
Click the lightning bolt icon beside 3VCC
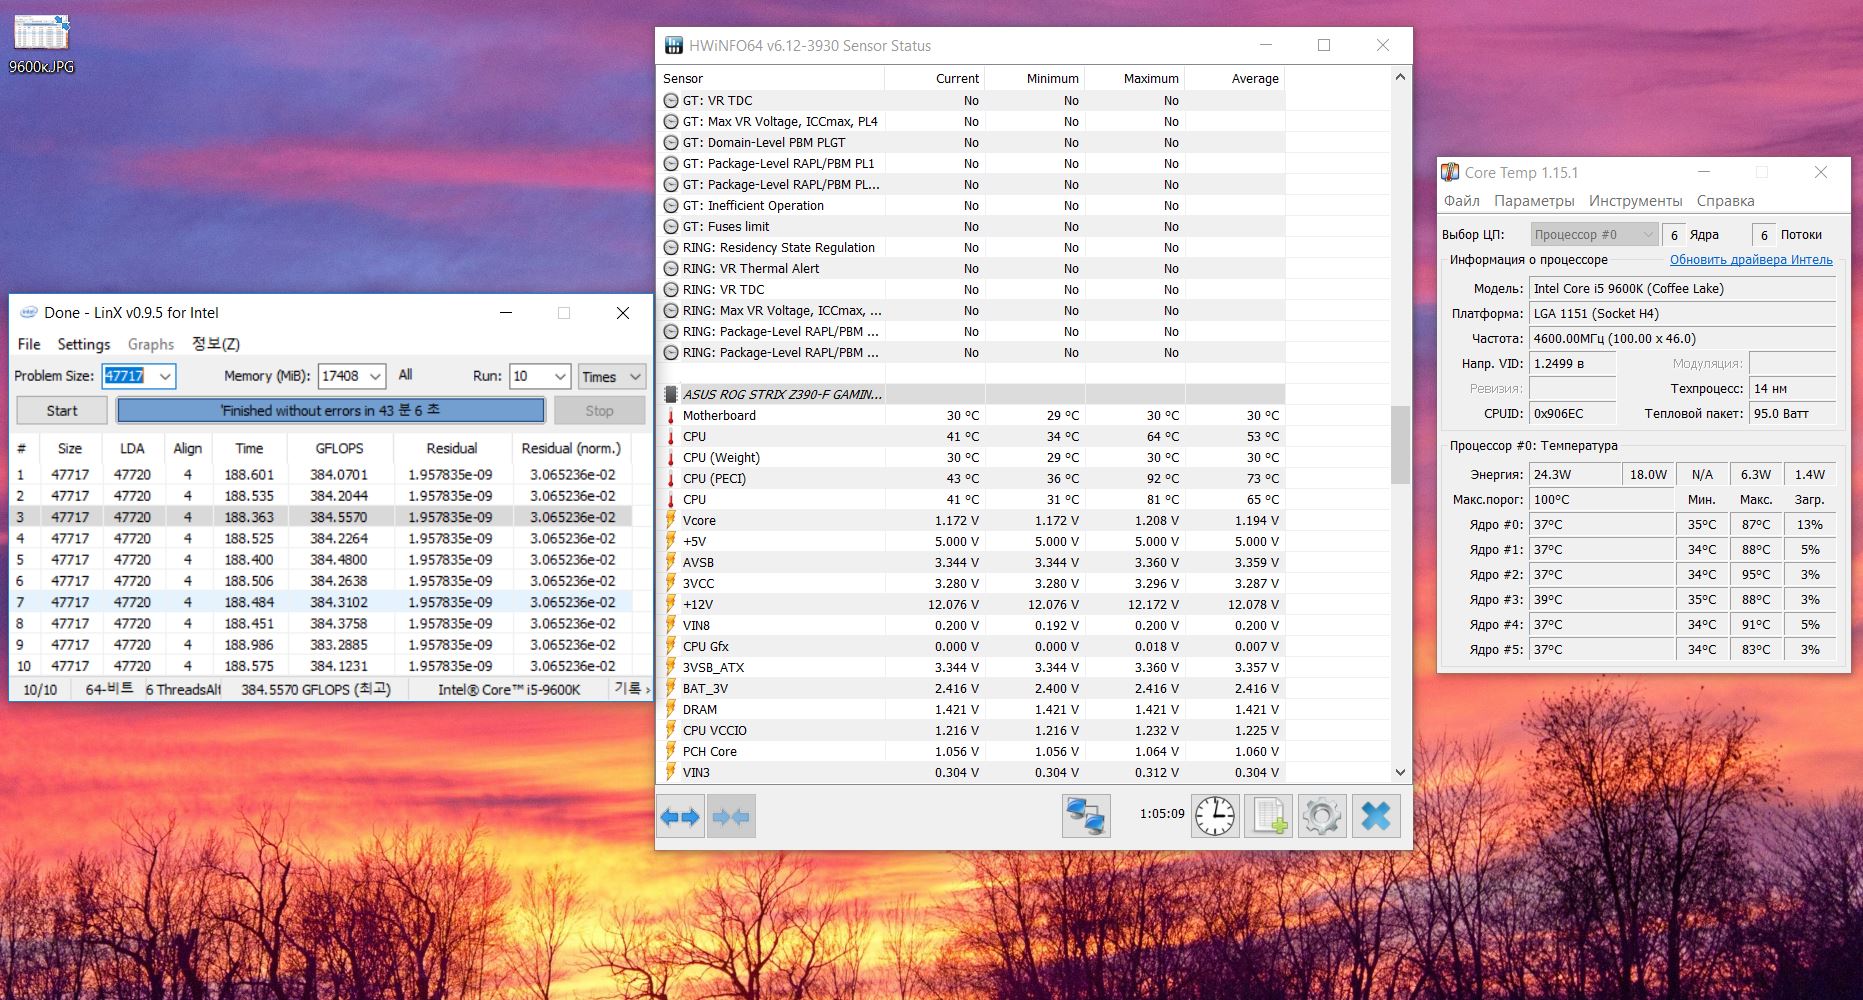point(671,584)
